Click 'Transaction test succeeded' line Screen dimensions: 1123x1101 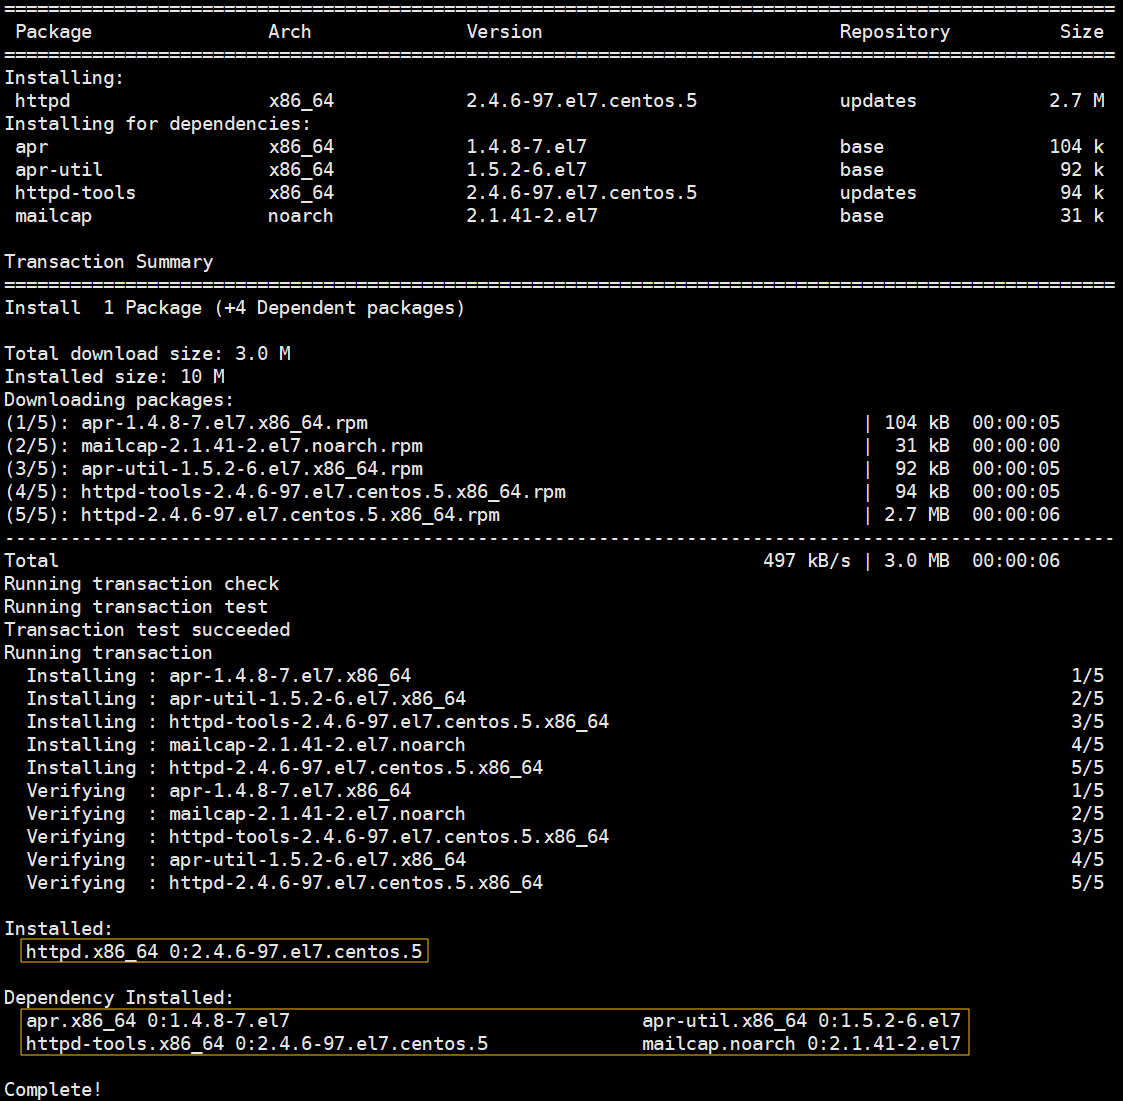tap(148, 629)
